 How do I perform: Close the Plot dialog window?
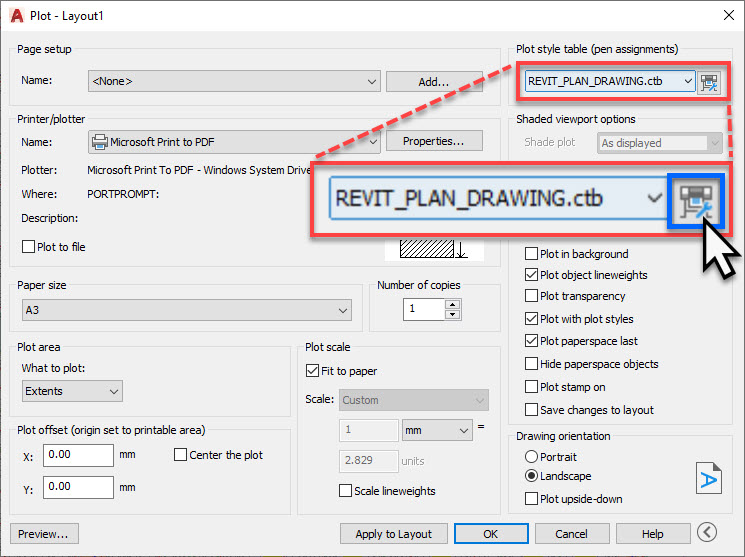(x=729, y=15)
